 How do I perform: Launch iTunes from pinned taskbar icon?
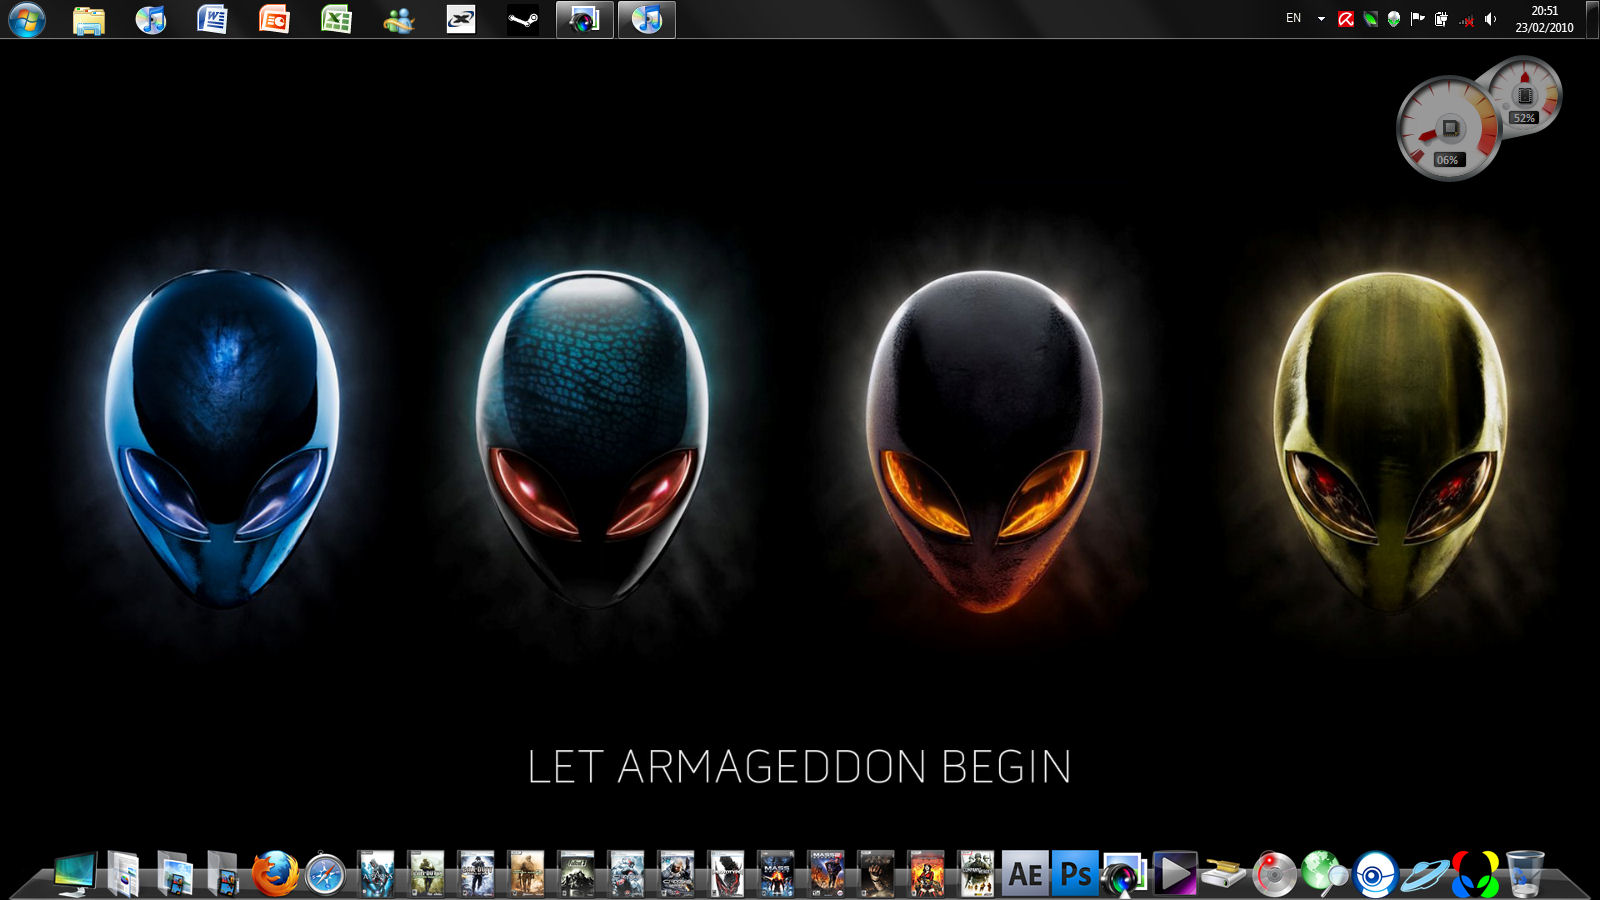[151, 19]
